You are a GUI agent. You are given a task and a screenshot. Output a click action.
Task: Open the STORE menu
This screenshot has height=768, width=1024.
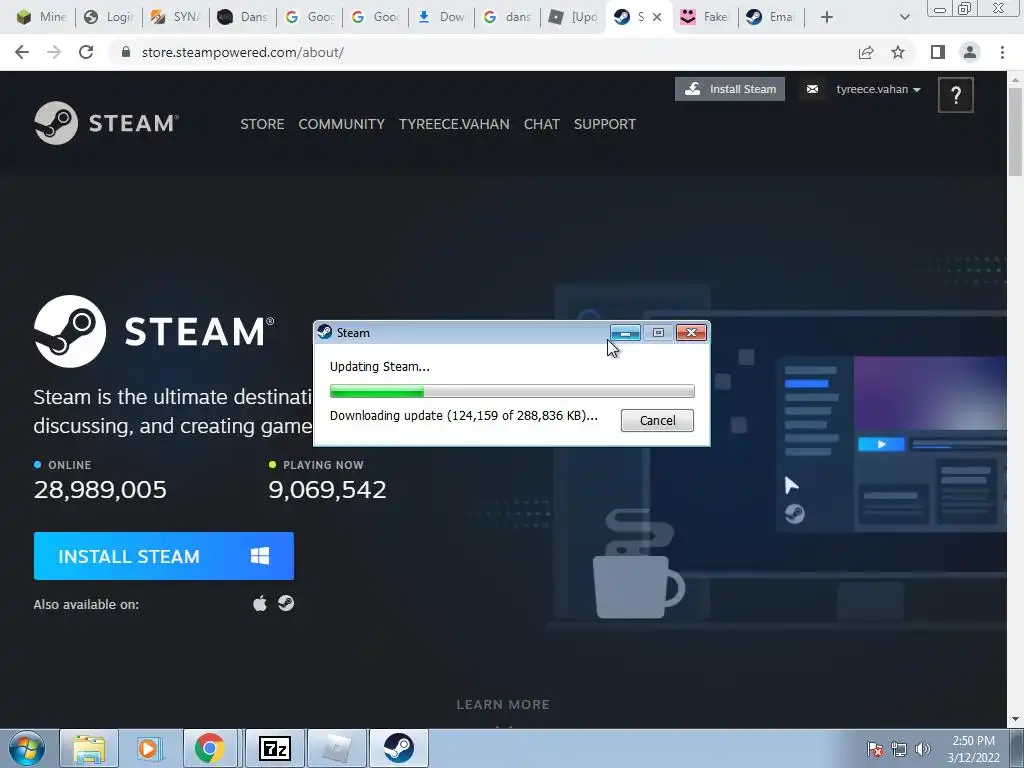[262, 124]
